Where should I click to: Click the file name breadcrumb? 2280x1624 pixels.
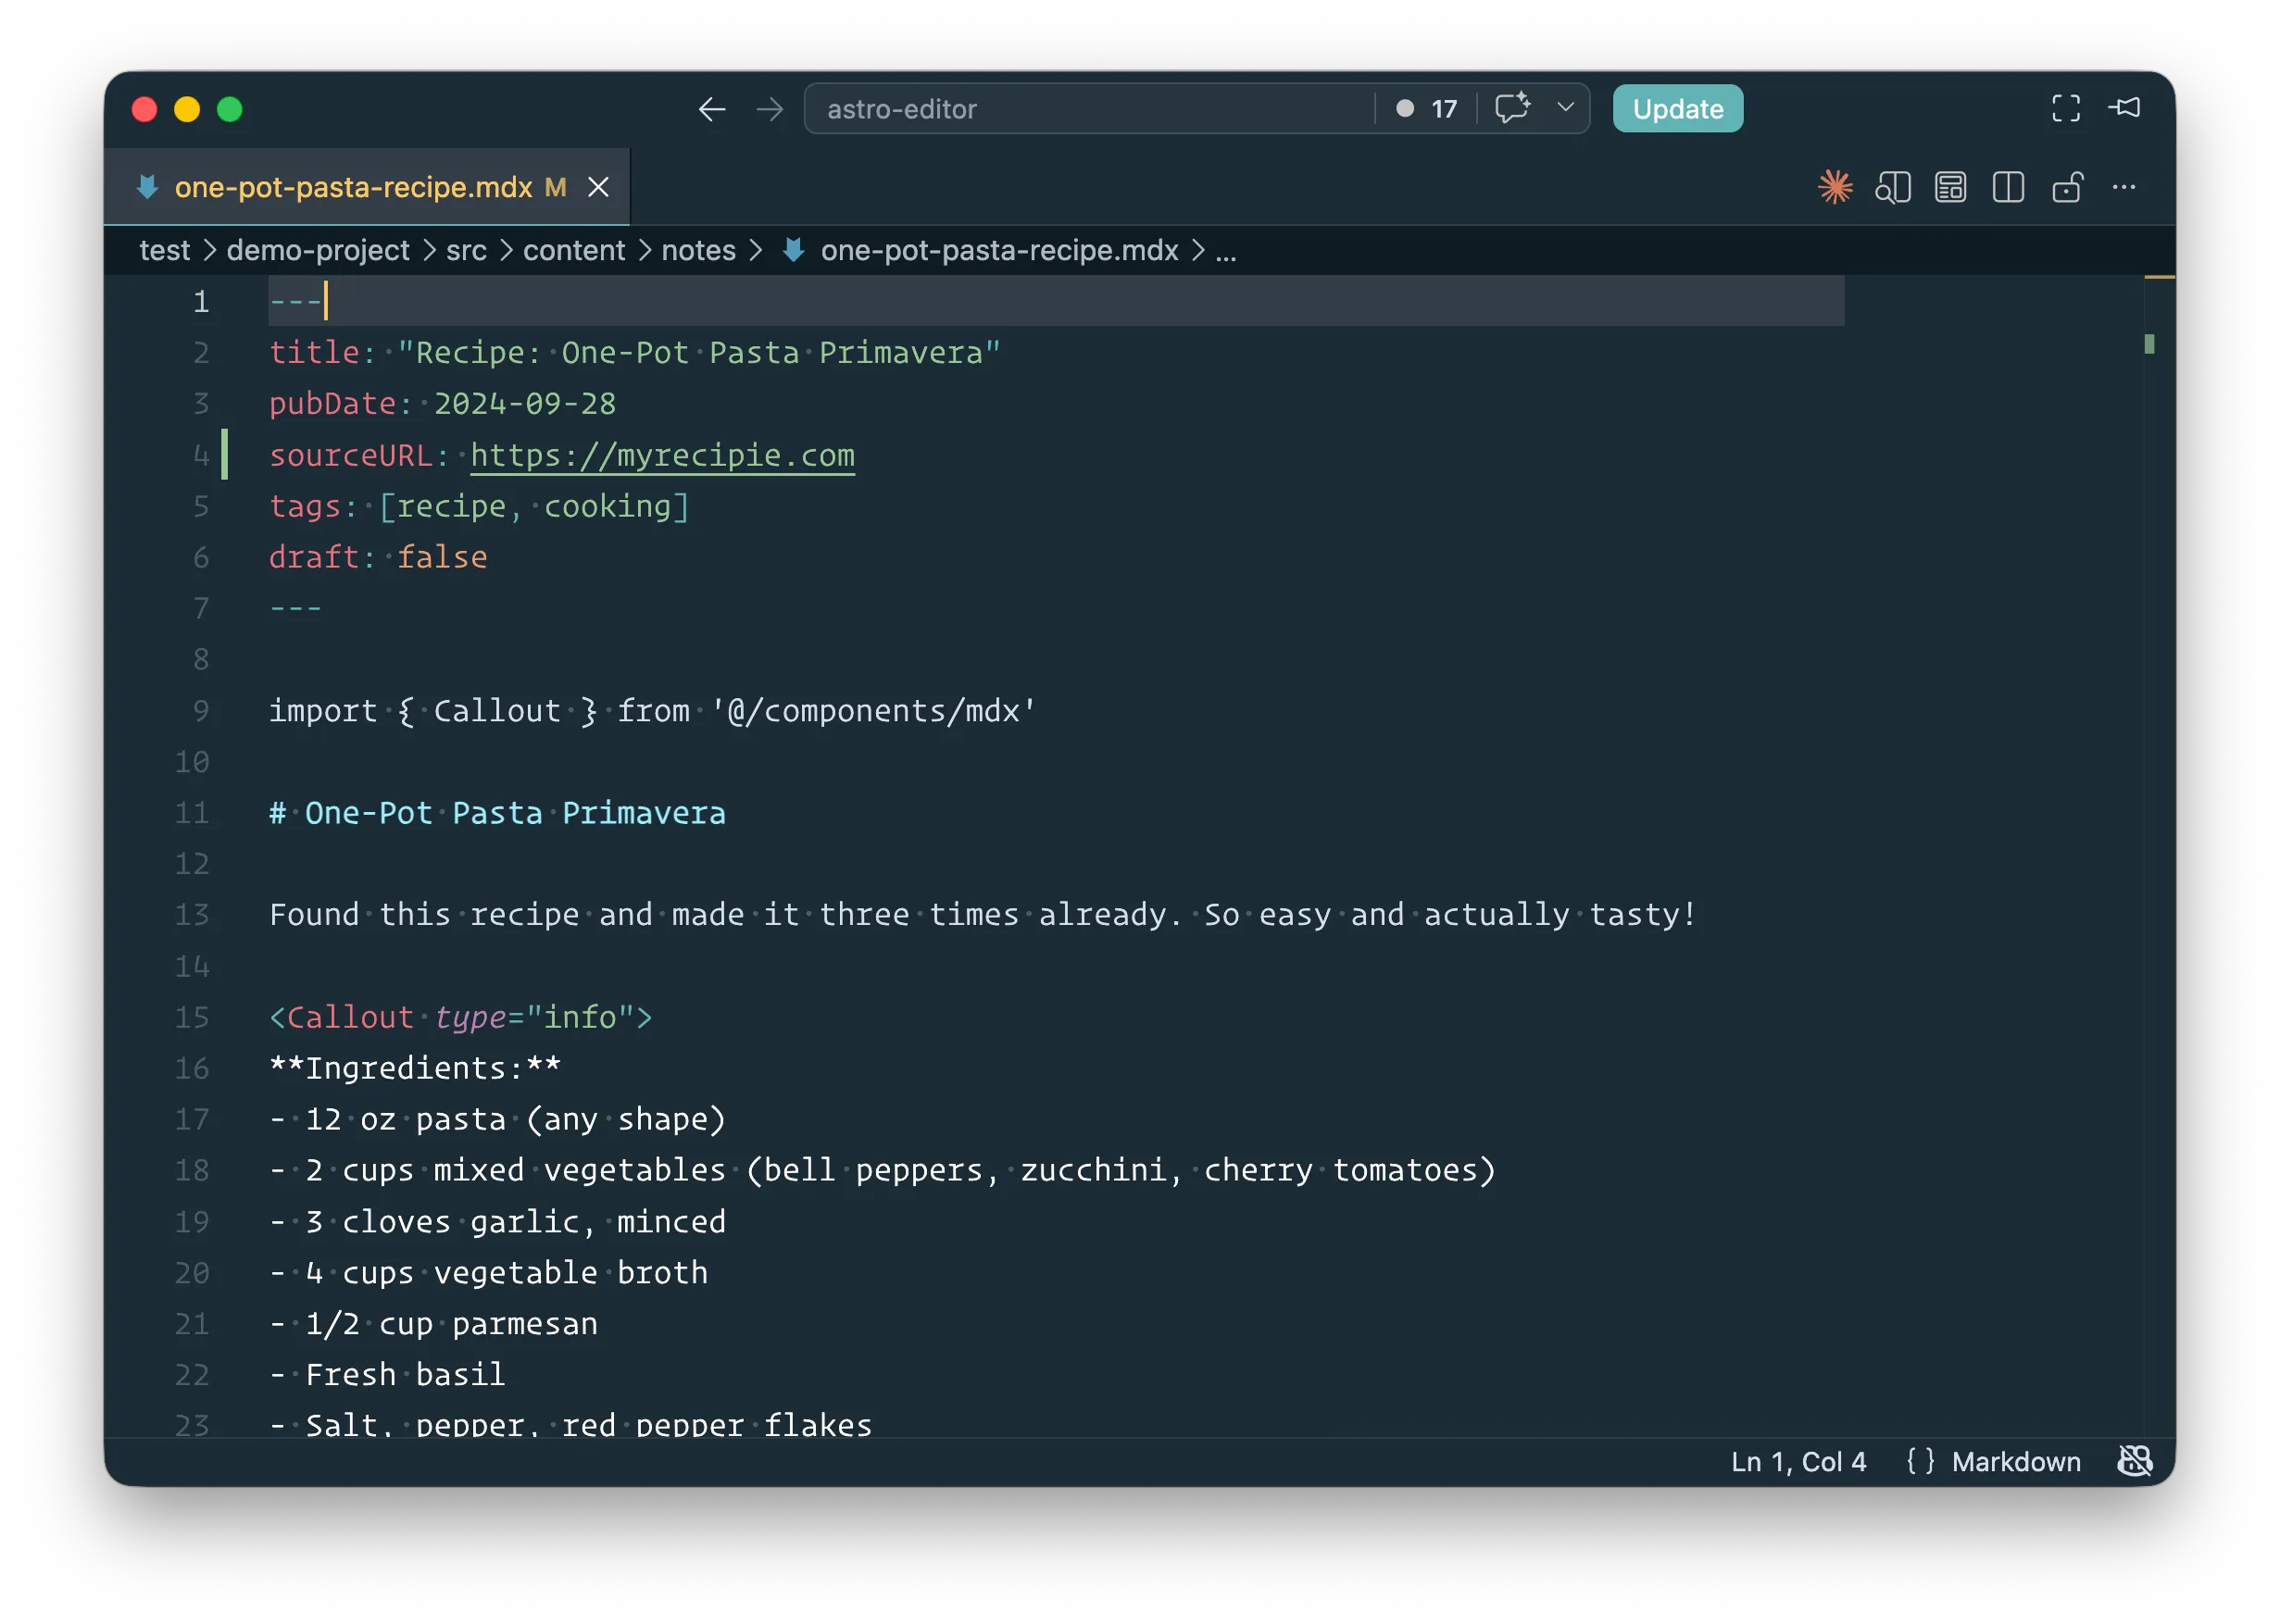[x=998, y=250]
